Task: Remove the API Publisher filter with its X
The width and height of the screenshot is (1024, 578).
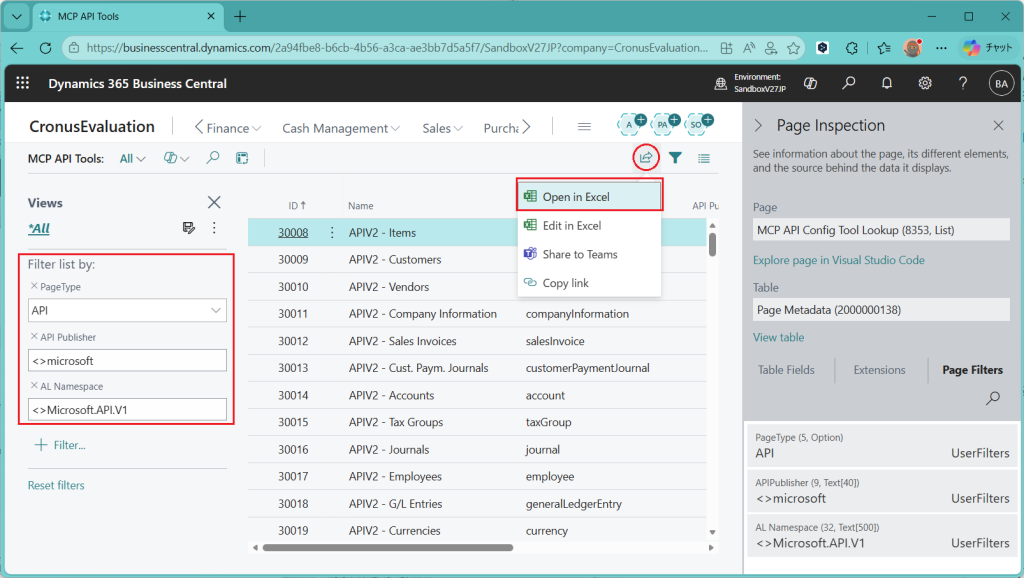Action: pos(34,337)
